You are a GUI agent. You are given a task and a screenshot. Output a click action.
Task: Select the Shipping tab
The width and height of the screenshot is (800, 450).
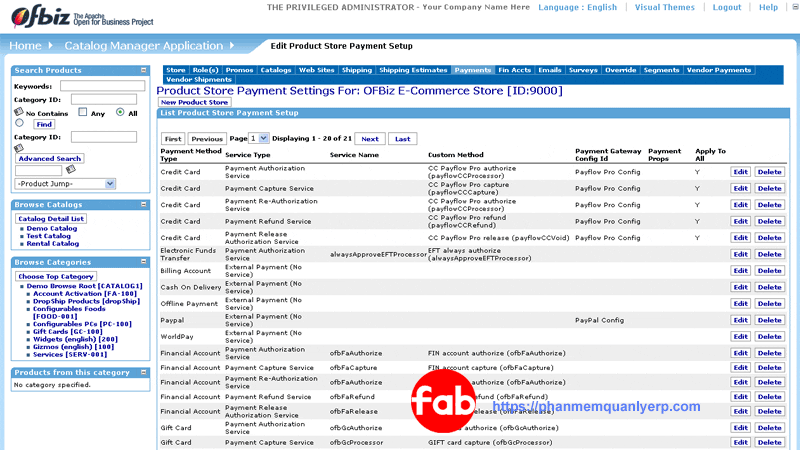357,70
